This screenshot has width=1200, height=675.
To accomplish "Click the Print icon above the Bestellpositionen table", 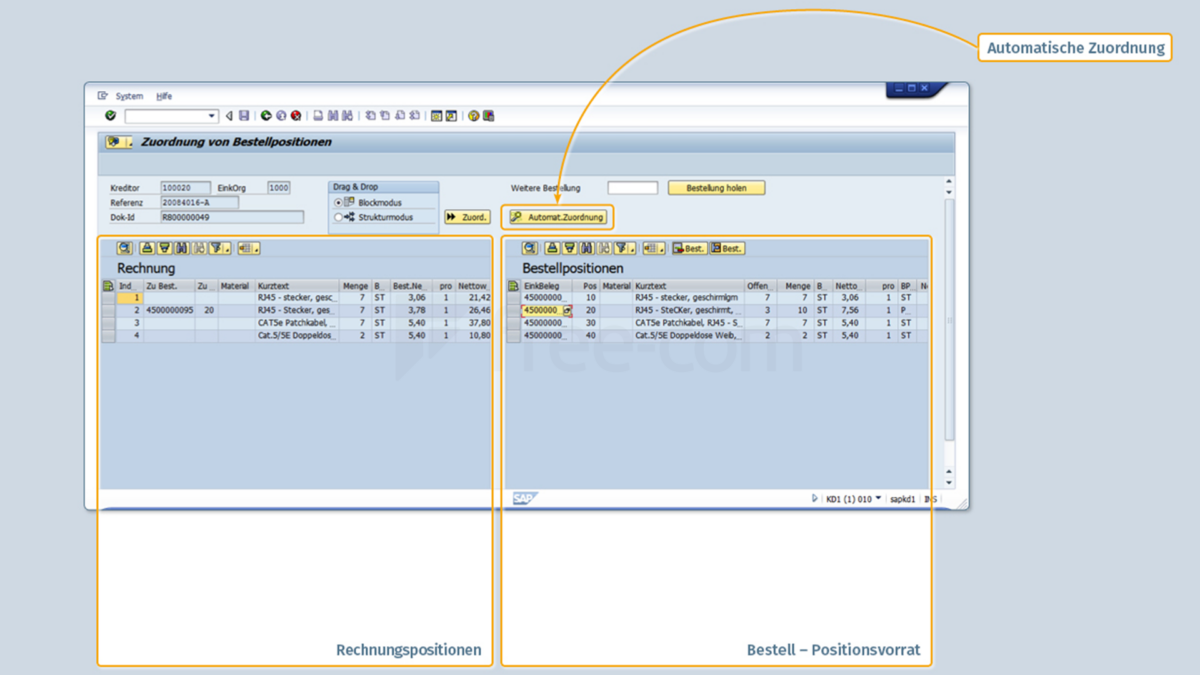I will tap(552, 248).
